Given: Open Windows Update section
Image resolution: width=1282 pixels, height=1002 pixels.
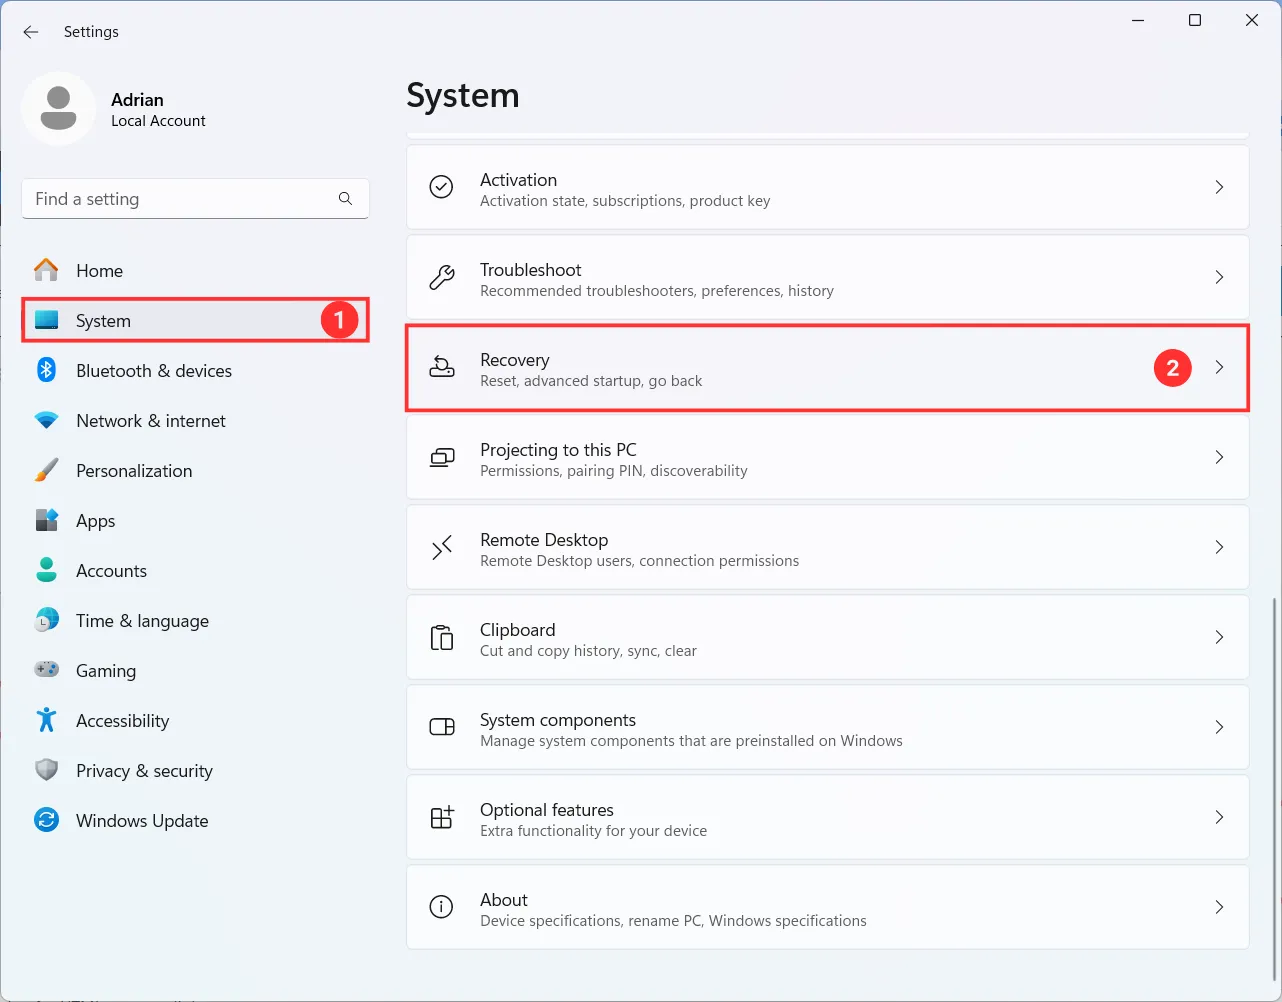Looking at the screenshot, I should point(196,820).
